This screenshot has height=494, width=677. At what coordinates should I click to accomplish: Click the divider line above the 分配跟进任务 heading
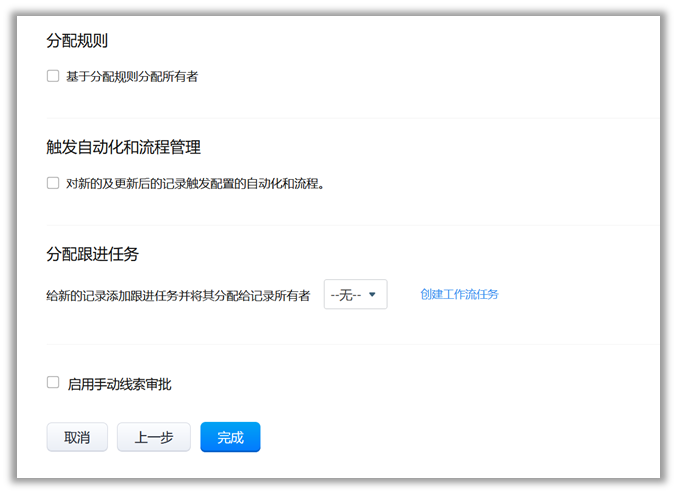(350, 225)
